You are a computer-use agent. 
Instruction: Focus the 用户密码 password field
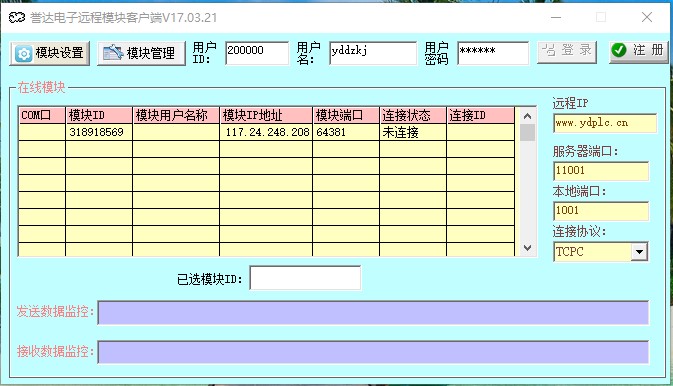click(493, 53)
